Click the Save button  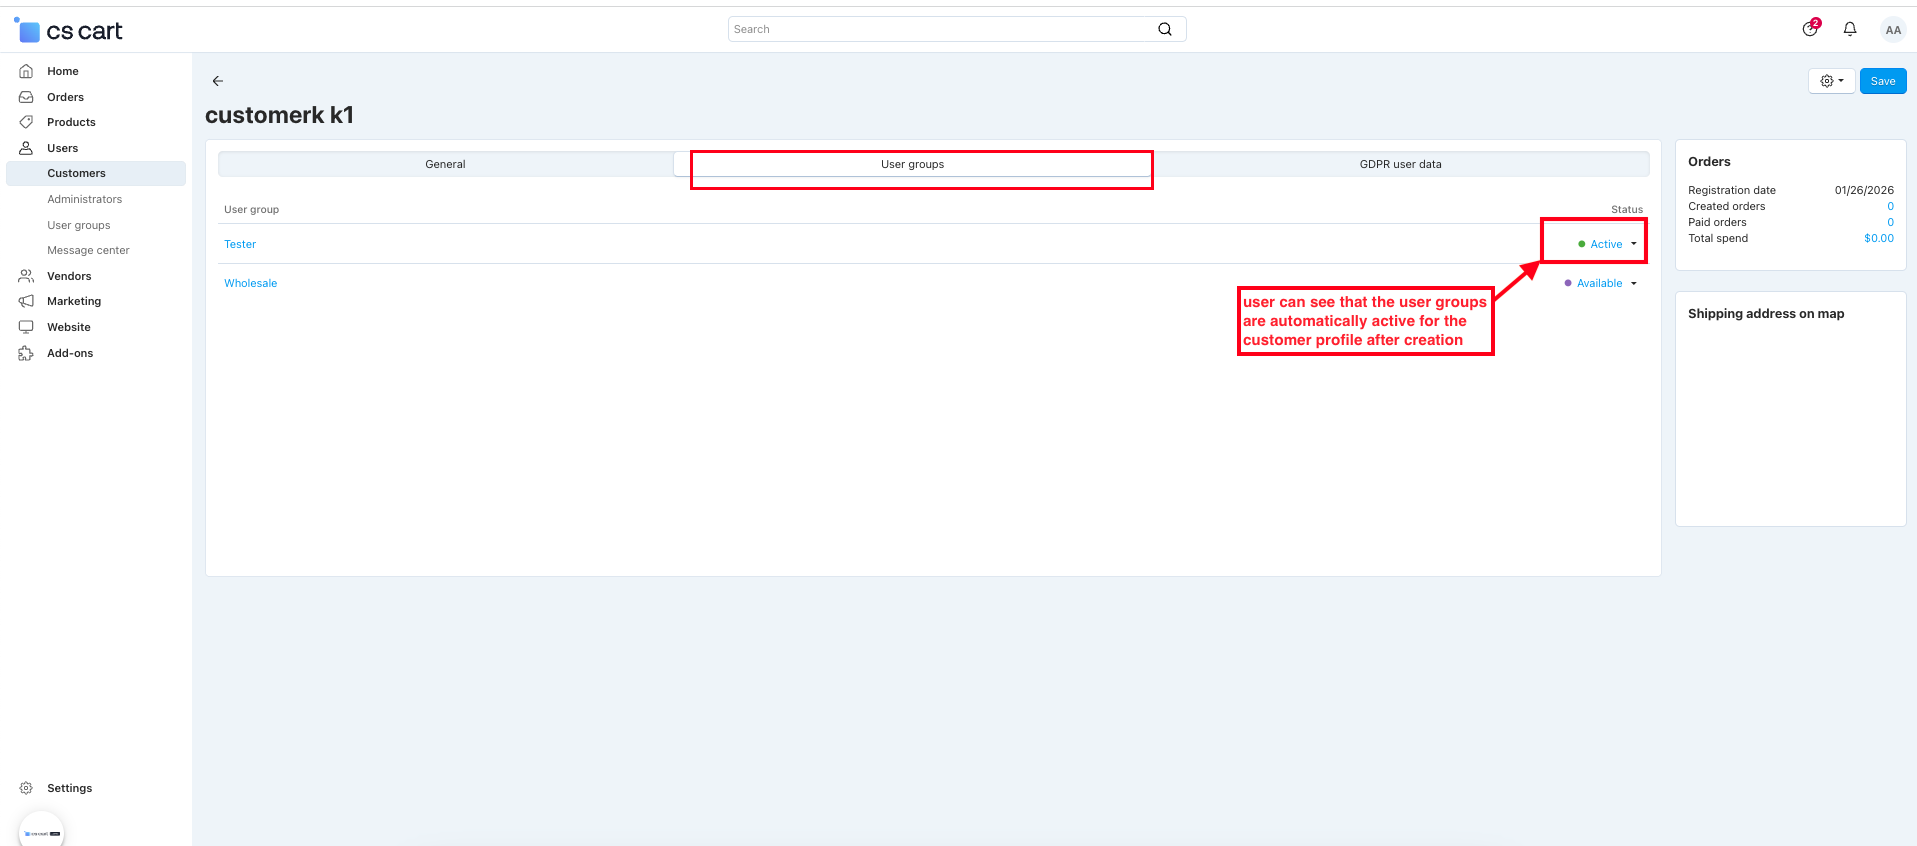[x=1883, y=81]
